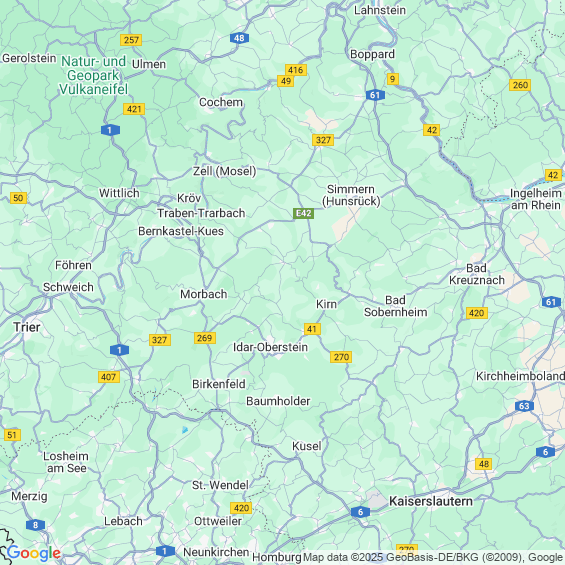Image resolution: width=565 pixels, height=565 pixels.
Task: Click the E42 green route marker
Action: 303,213
